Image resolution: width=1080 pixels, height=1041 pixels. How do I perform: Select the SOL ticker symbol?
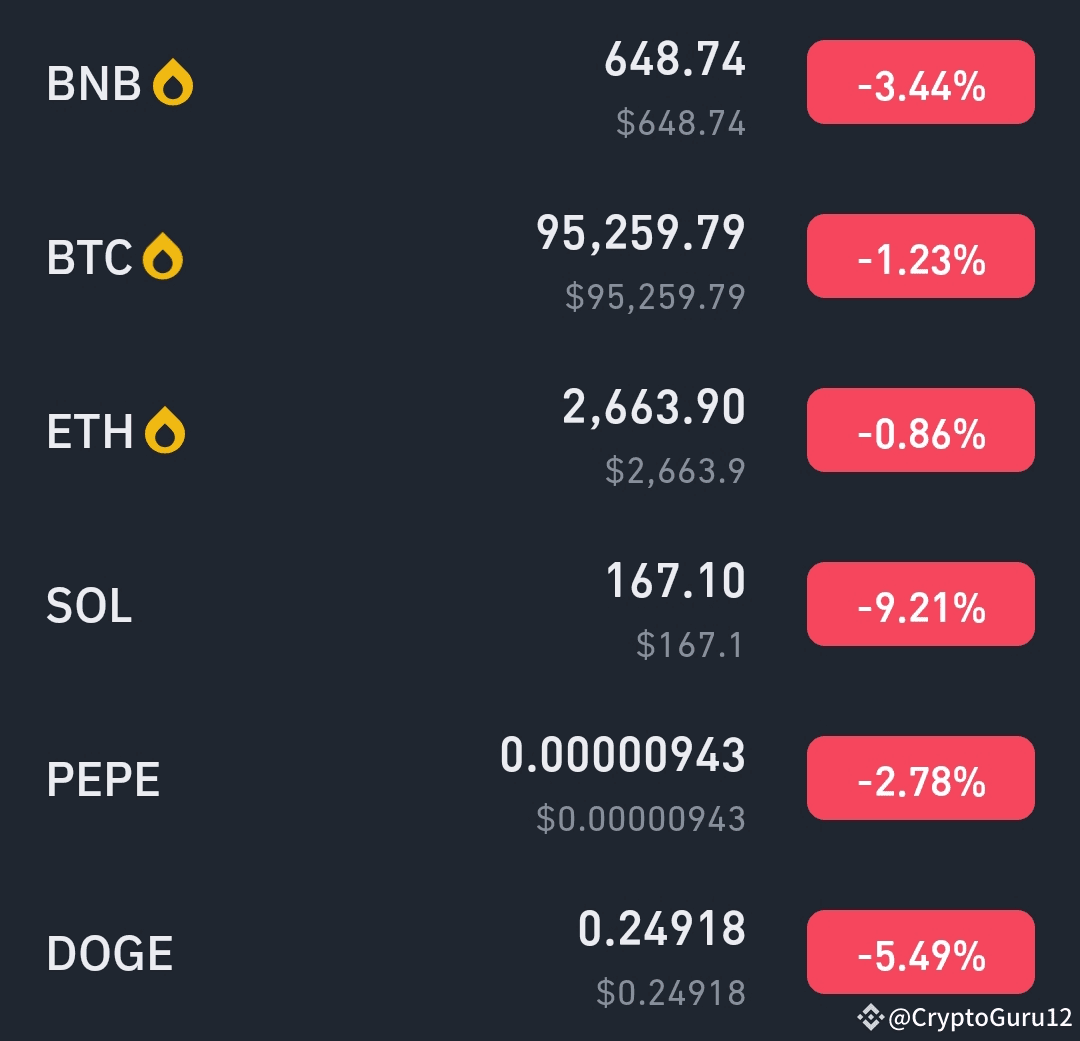coord(88,605)
